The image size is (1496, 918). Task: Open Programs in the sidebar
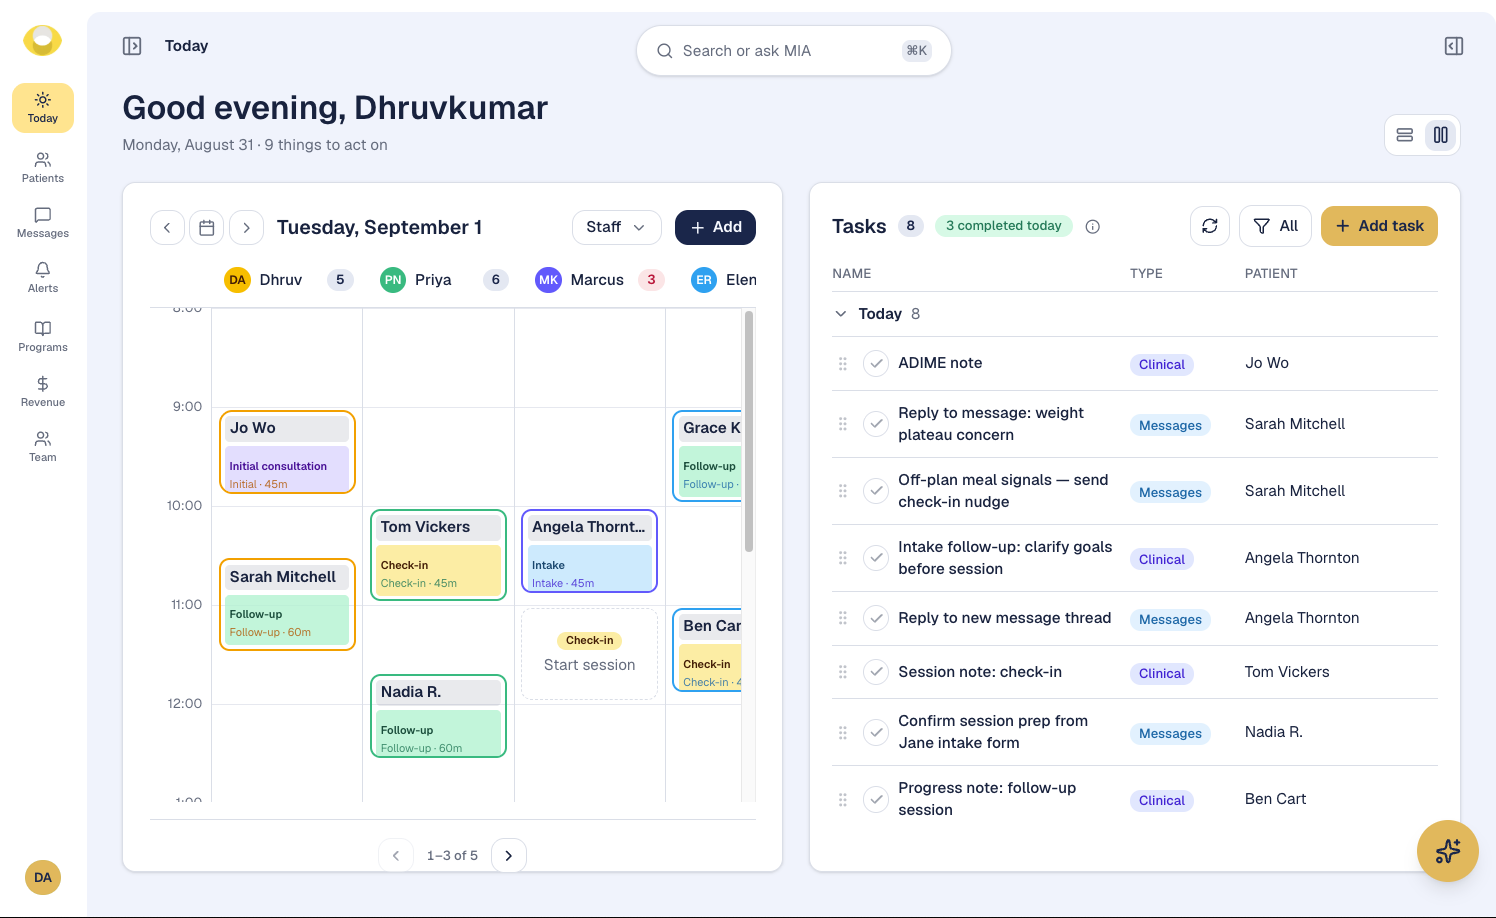tap(43, 336)
